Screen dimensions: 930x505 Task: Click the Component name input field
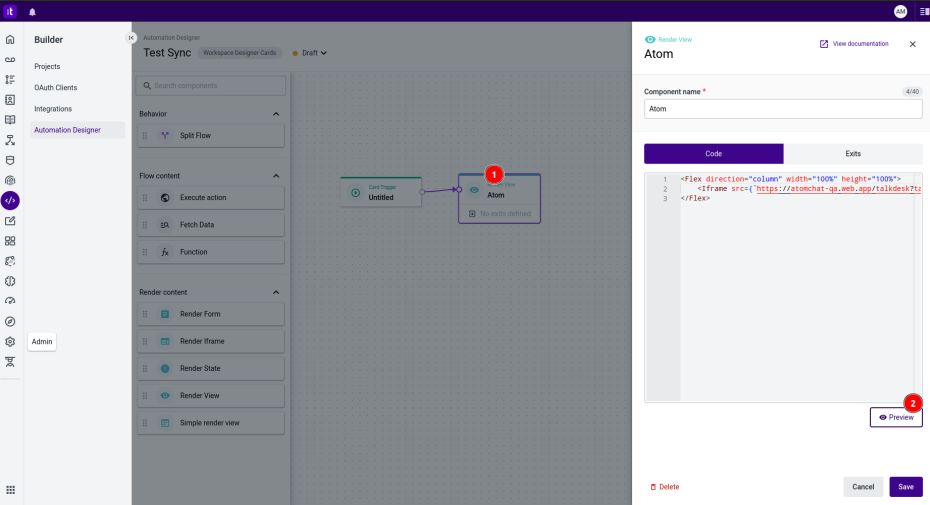(782, 108)
